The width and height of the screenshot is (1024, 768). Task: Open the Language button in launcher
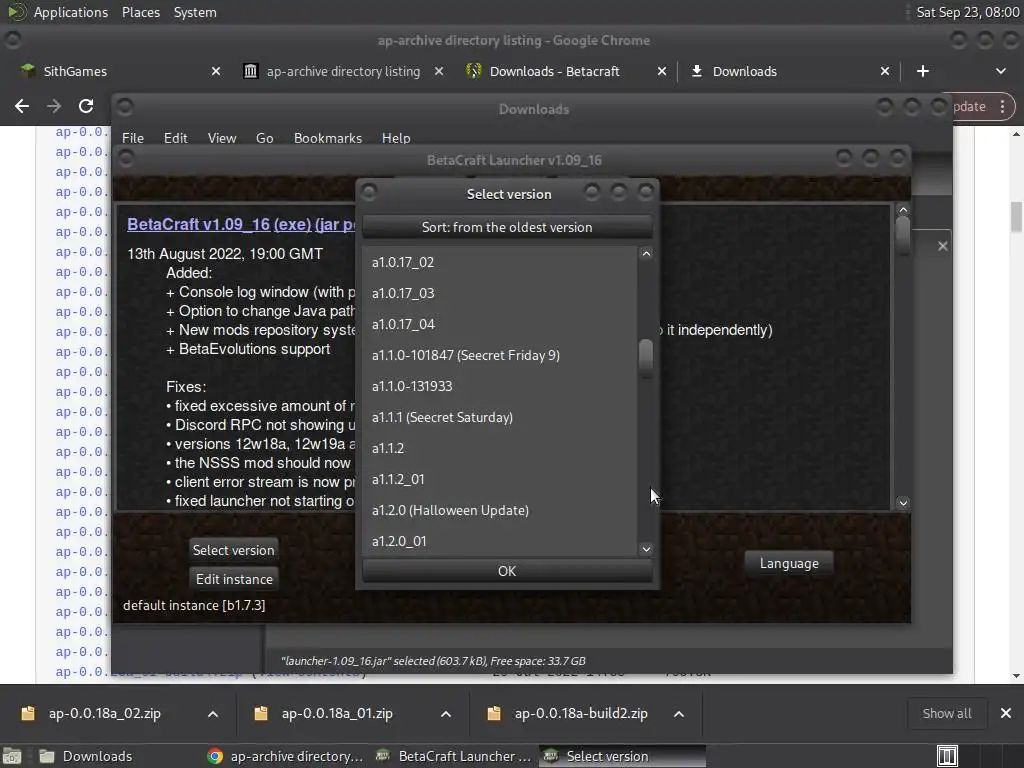click(789, 563)
